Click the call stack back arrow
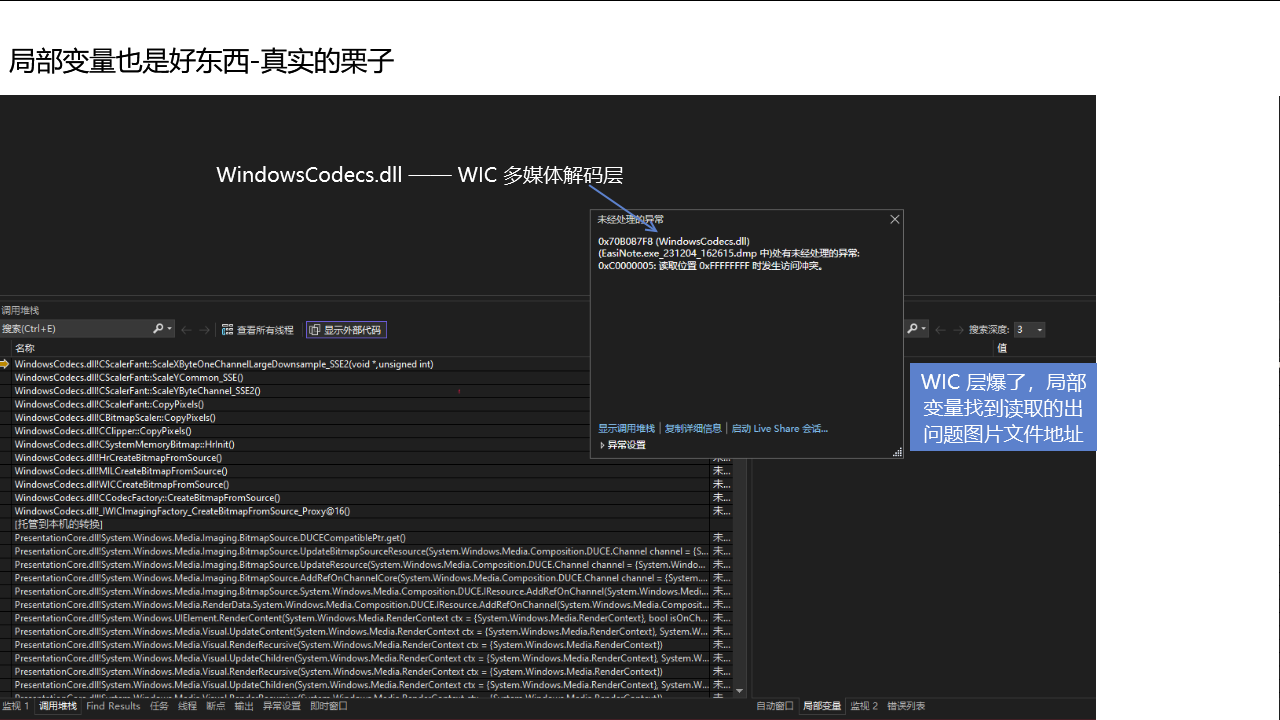The image size is (1280, 720). tap(186, 330)
